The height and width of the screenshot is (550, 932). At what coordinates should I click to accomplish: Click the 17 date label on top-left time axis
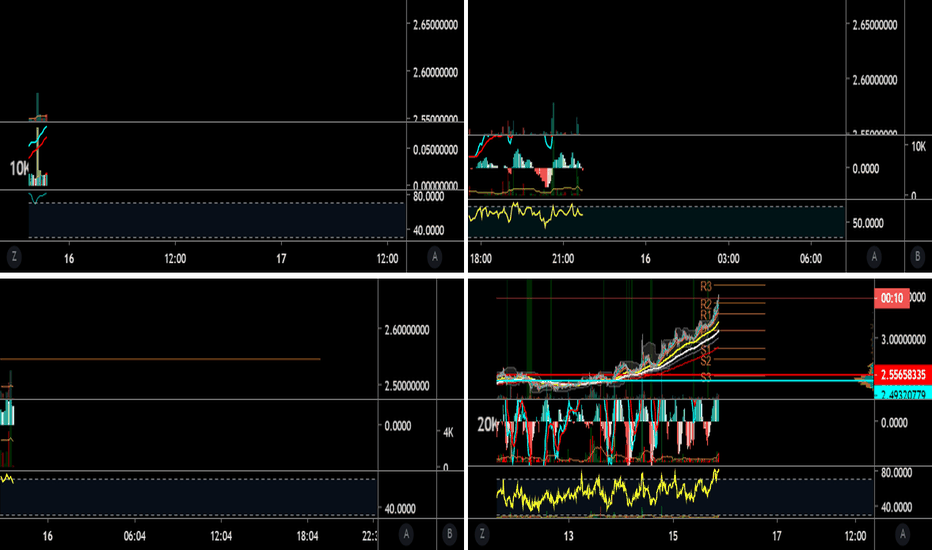281,259
